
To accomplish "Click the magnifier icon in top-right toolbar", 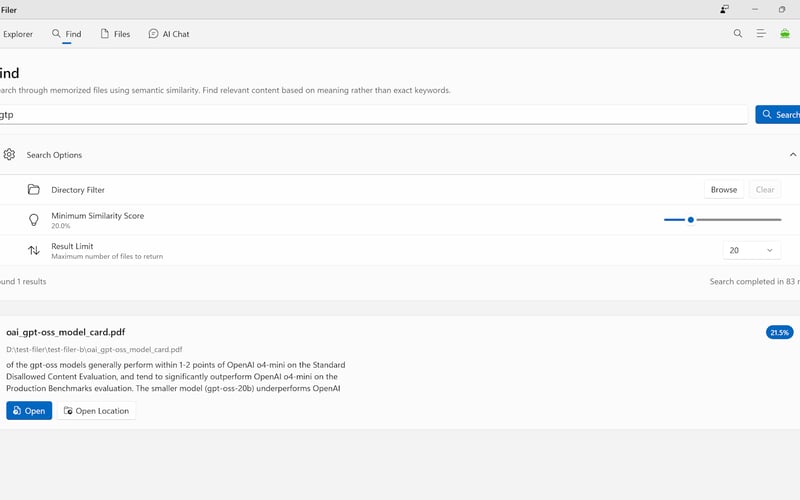I will point(738,34).
